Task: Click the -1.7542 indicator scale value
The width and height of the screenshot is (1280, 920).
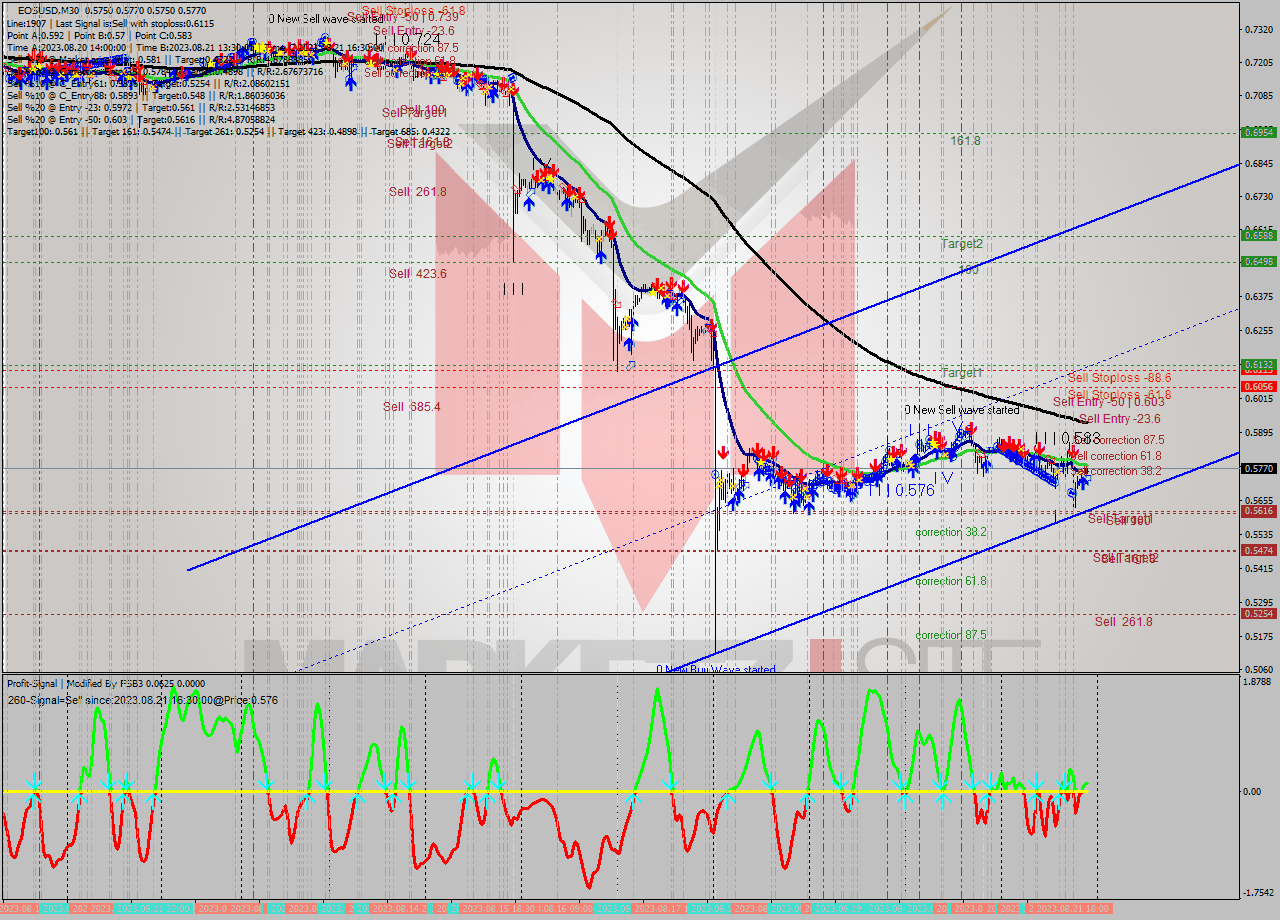Action: click(1257, 893)
